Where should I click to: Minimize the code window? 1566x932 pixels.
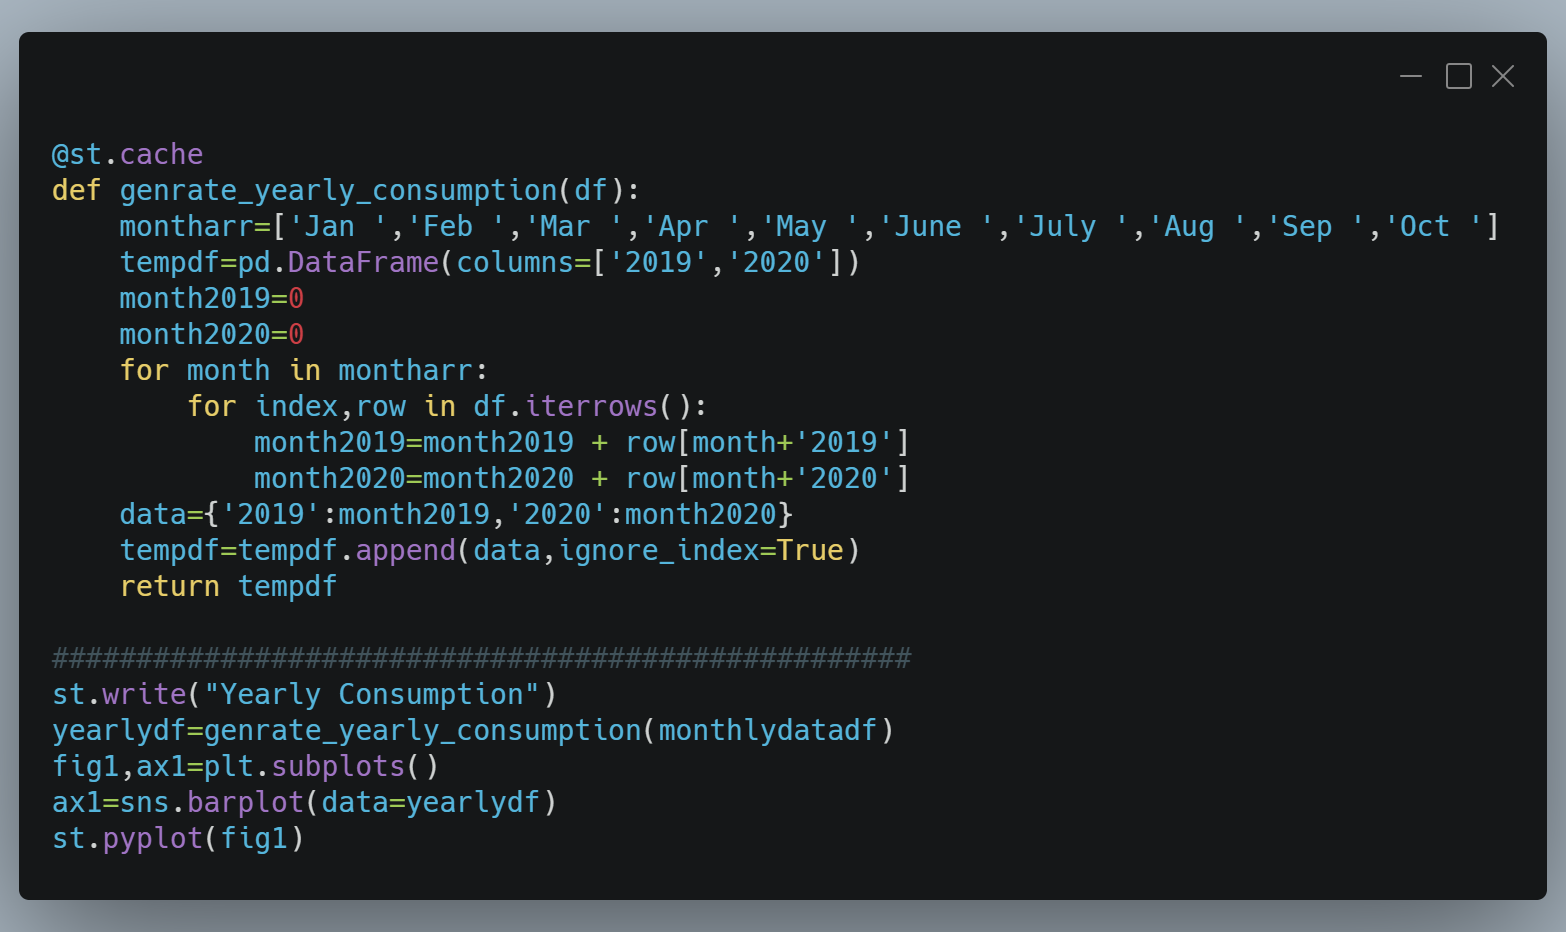pyautogui.click(x=1411, y=76)
